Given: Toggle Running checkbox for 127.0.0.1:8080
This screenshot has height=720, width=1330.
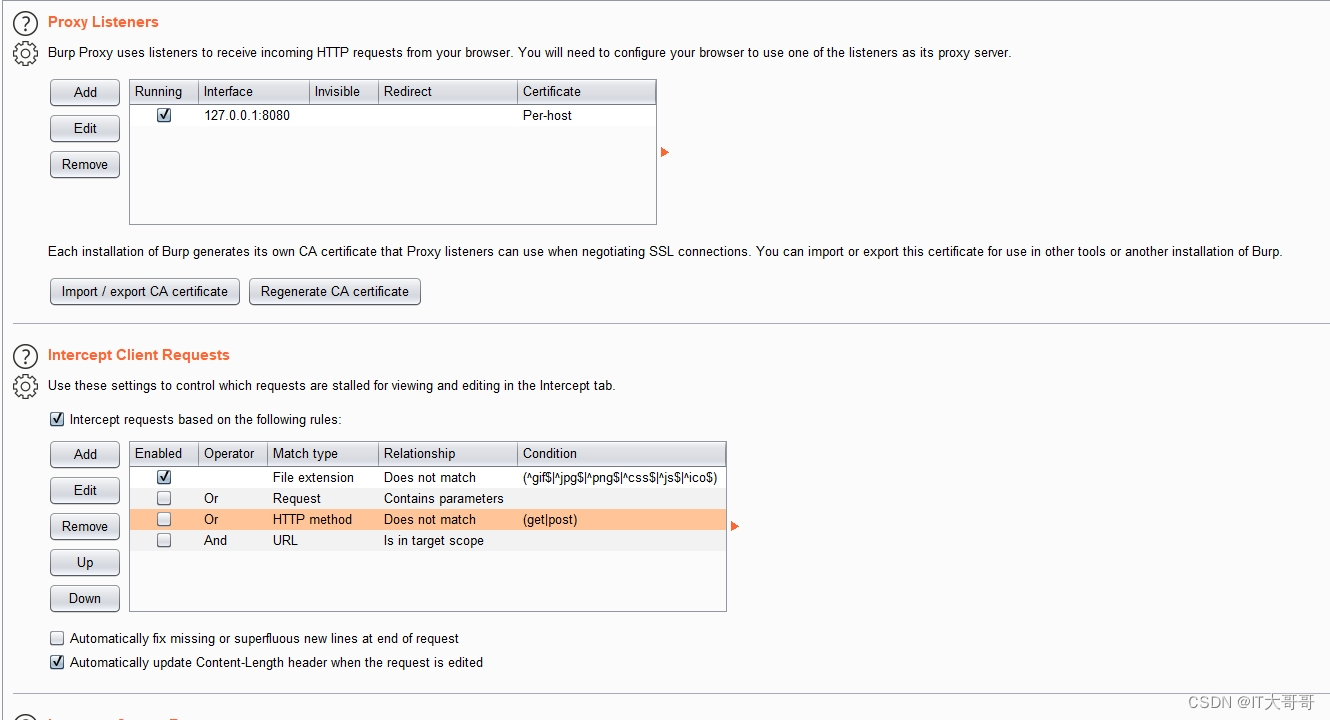Looking at the screenshot, I should click(x=164, y=115).
